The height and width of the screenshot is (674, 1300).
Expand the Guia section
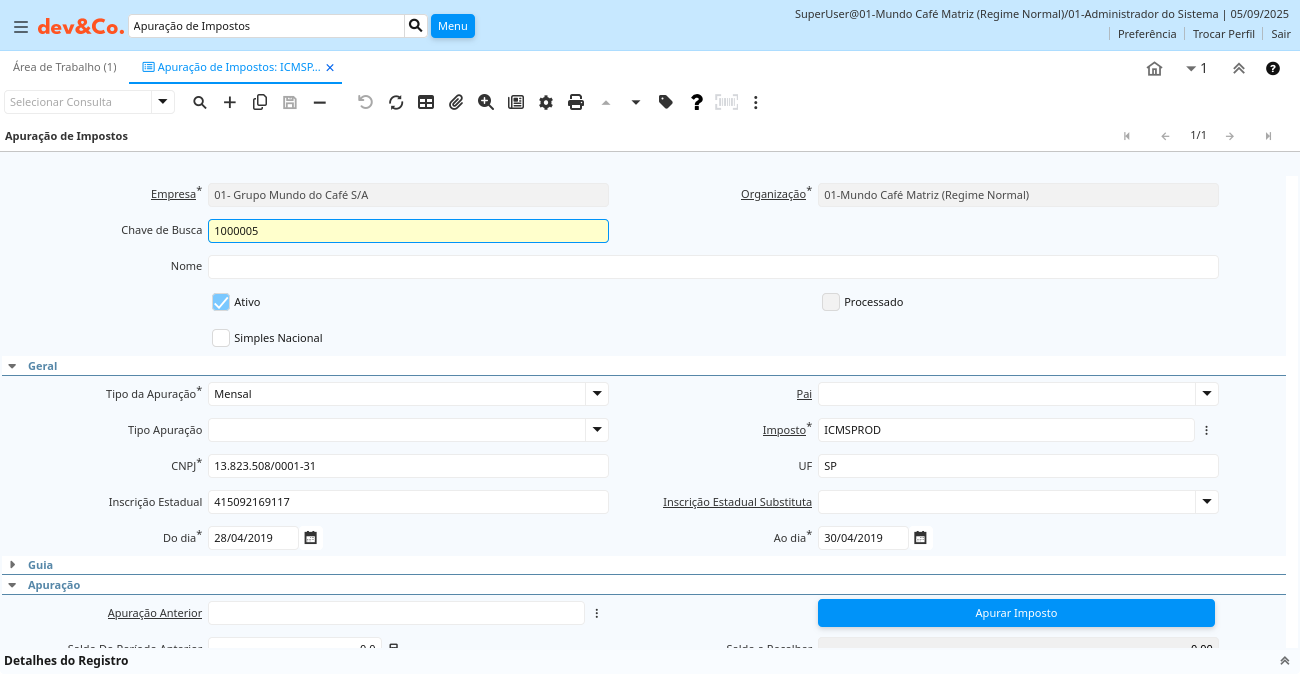13,565
